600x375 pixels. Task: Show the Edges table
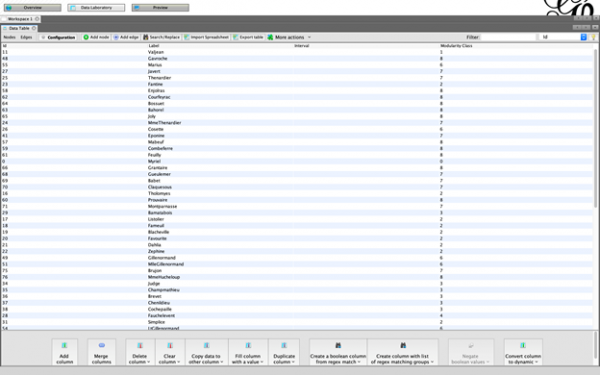pyautogui.click(x=26, y=37)
